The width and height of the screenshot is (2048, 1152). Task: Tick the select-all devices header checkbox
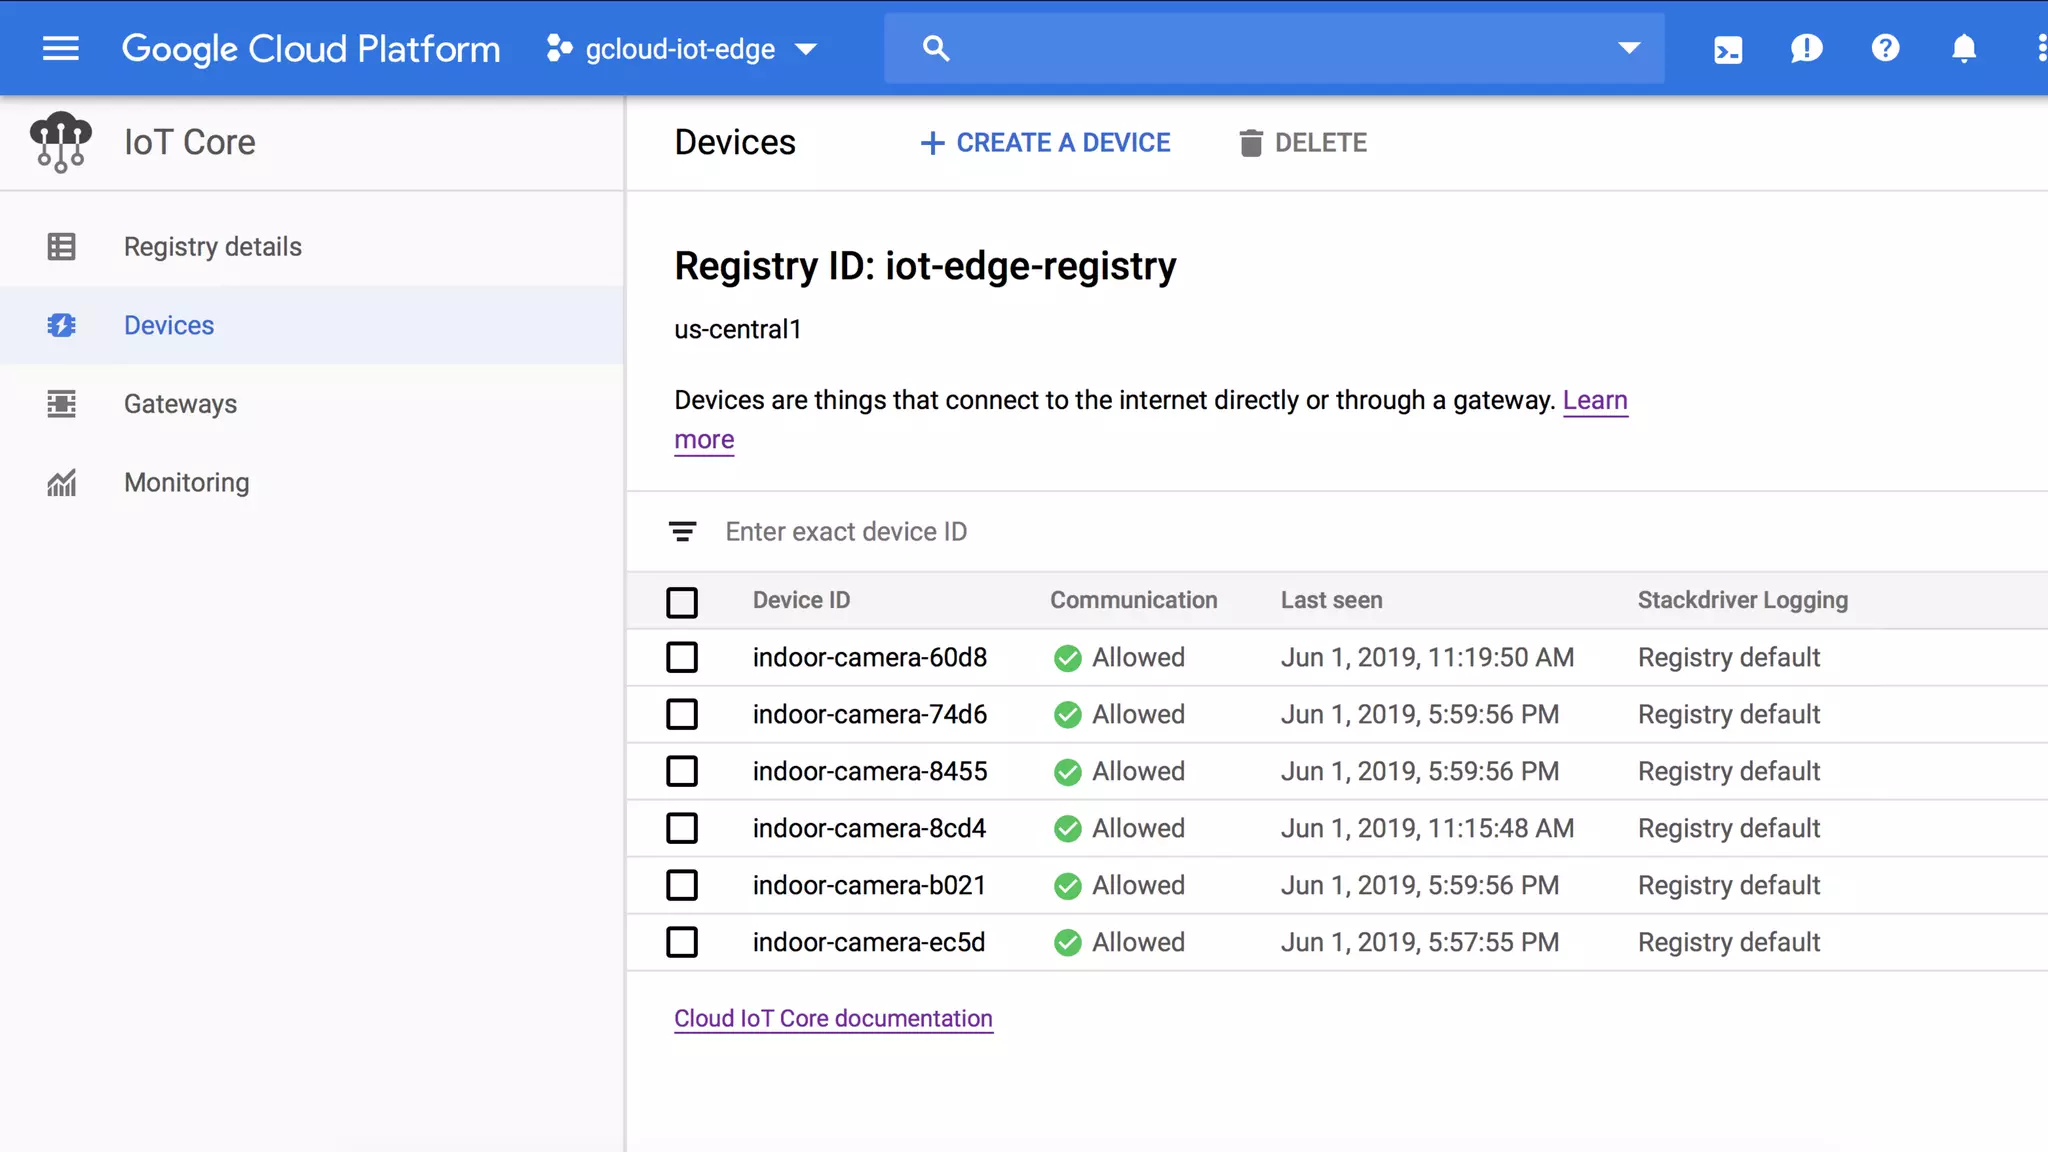click(682, 602)
